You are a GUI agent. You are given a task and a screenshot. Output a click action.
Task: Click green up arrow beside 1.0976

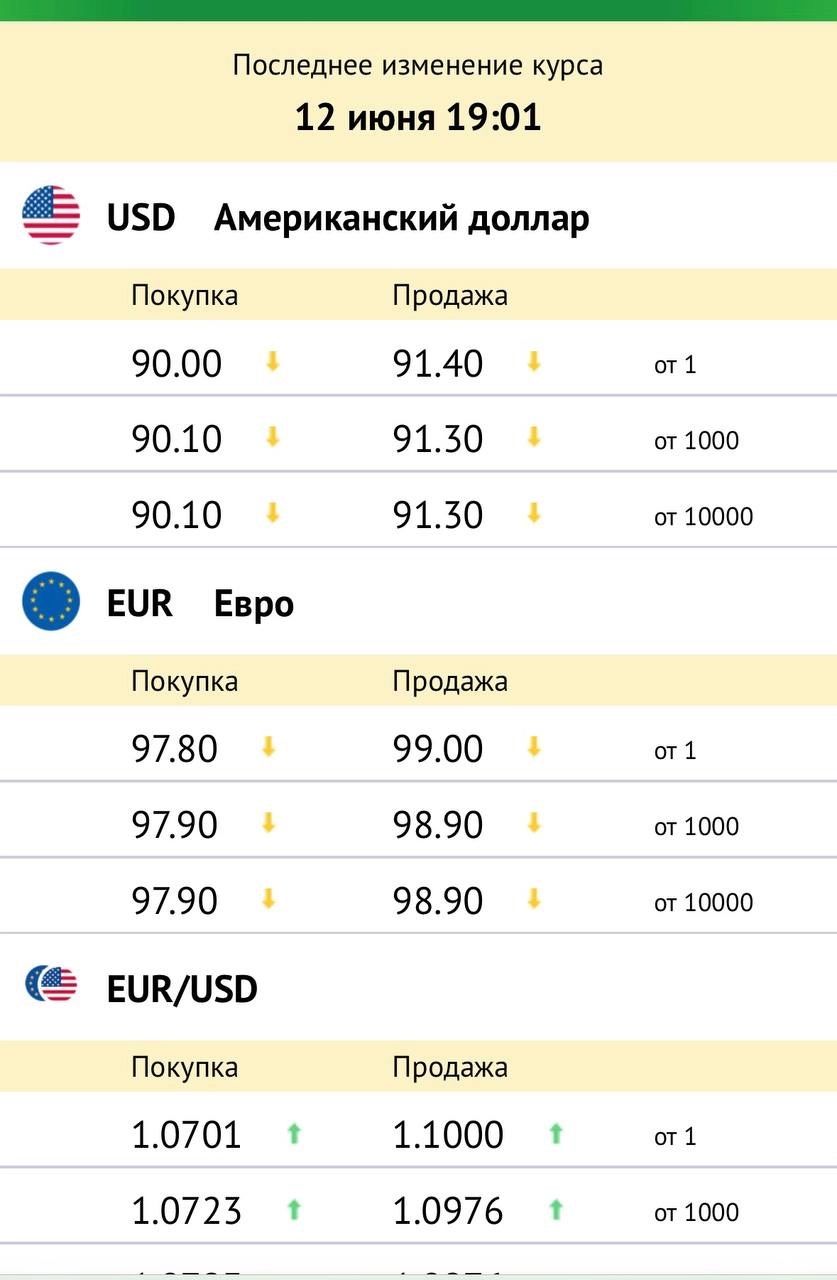[556, 1210]
